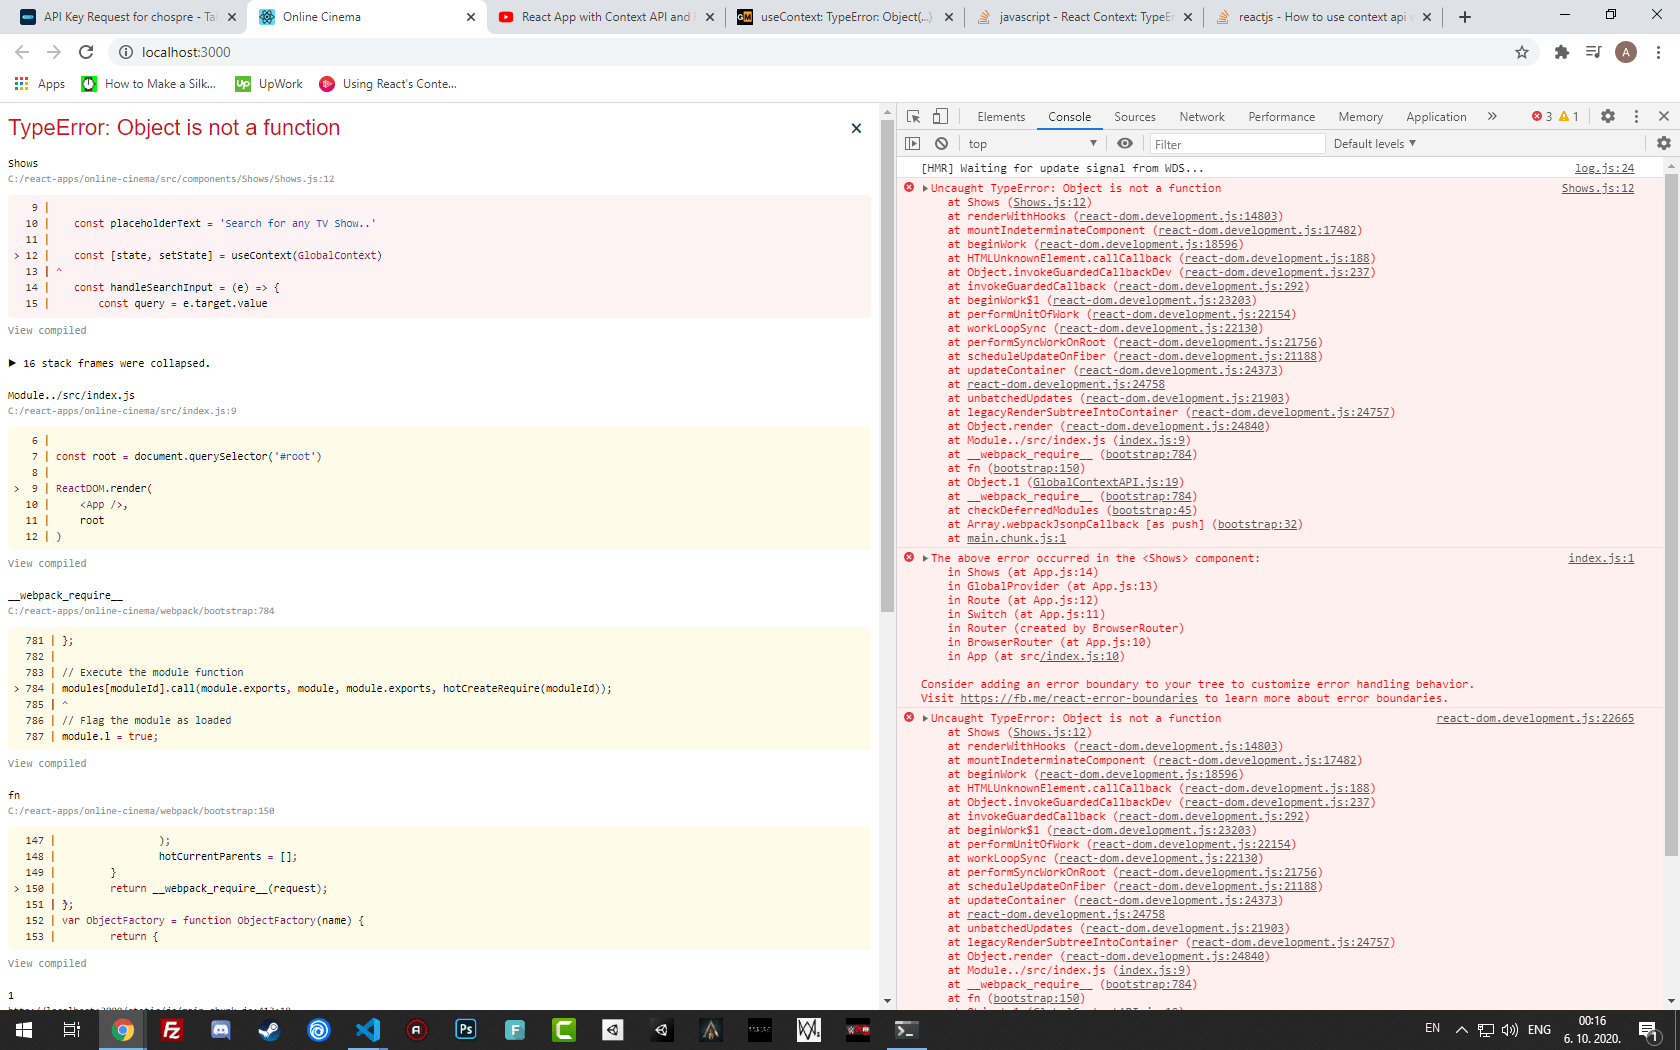Viewport: 1680px width, 1050px height.
Task: Open FileZilla from the taskbar
Action: (x=171, y=1030)
